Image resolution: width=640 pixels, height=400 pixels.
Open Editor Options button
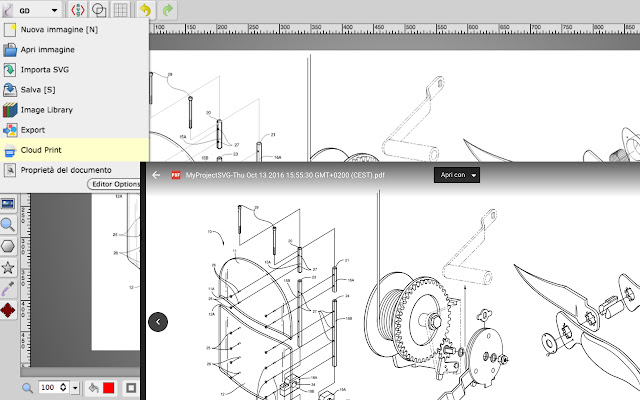tap(114, 184)
